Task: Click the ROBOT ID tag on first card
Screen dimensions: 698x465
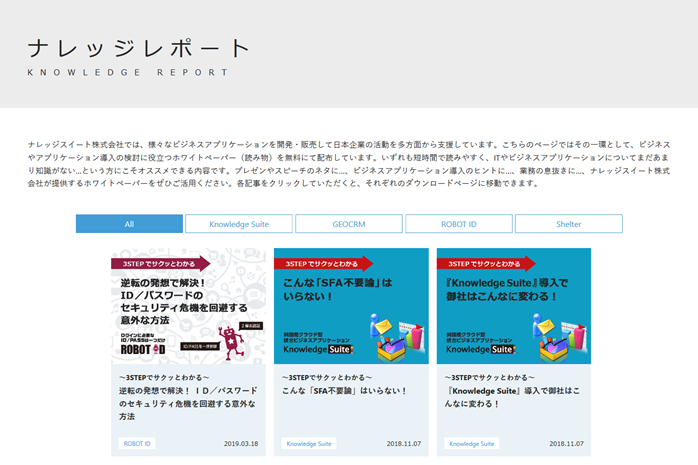Action: click(x=137, y=444)
